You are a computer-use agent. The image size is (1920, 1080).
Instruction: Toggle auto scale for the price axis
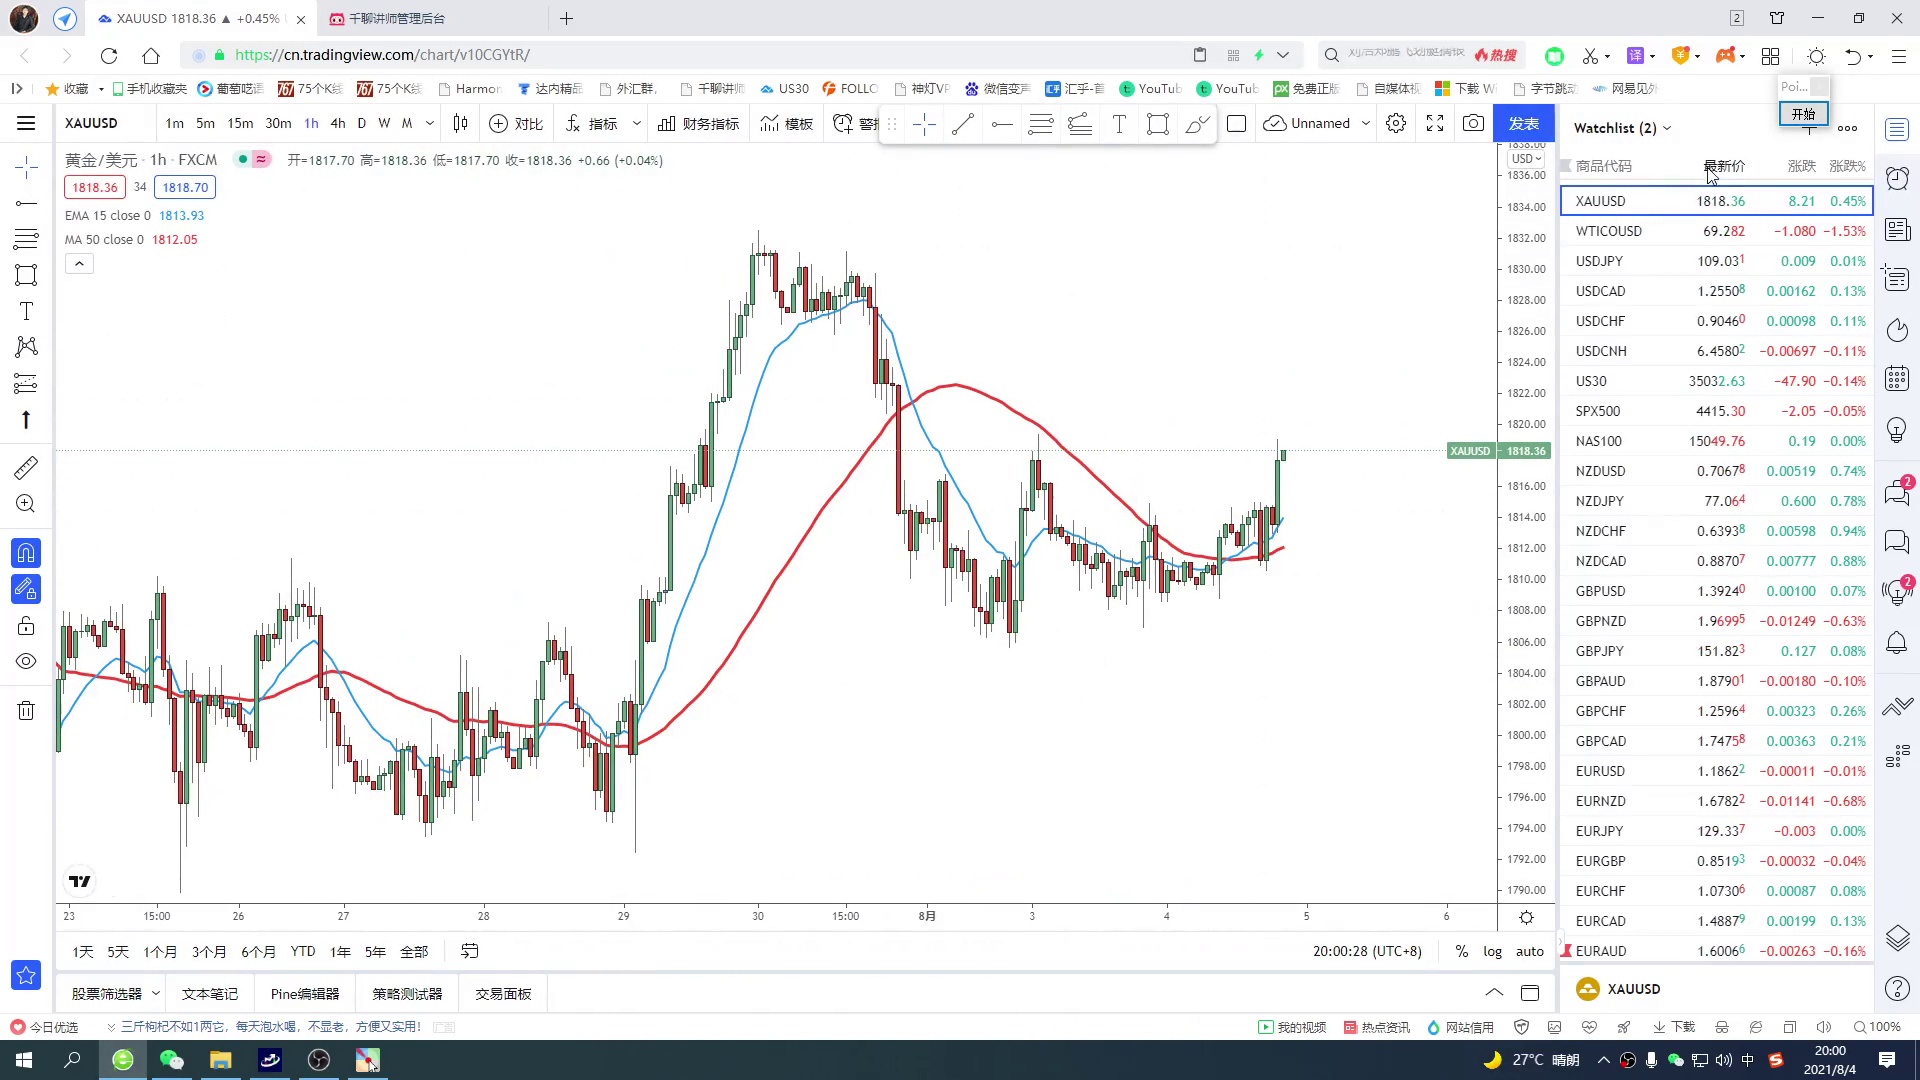tap(1529, 951)
